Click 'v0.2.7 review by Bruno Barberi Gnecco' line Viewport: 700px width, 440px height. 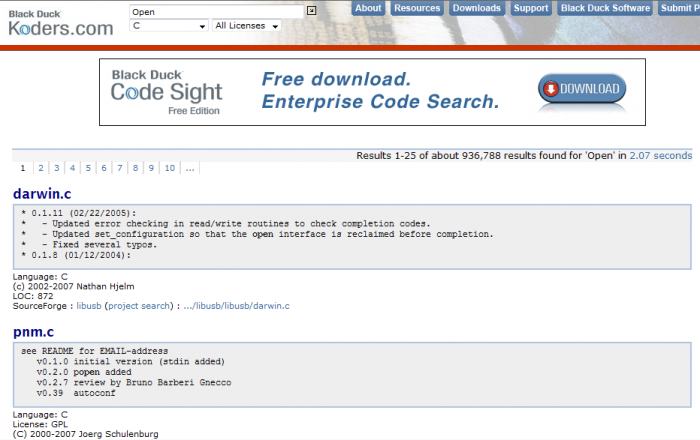pyautogui.click(x=134, y=383)
